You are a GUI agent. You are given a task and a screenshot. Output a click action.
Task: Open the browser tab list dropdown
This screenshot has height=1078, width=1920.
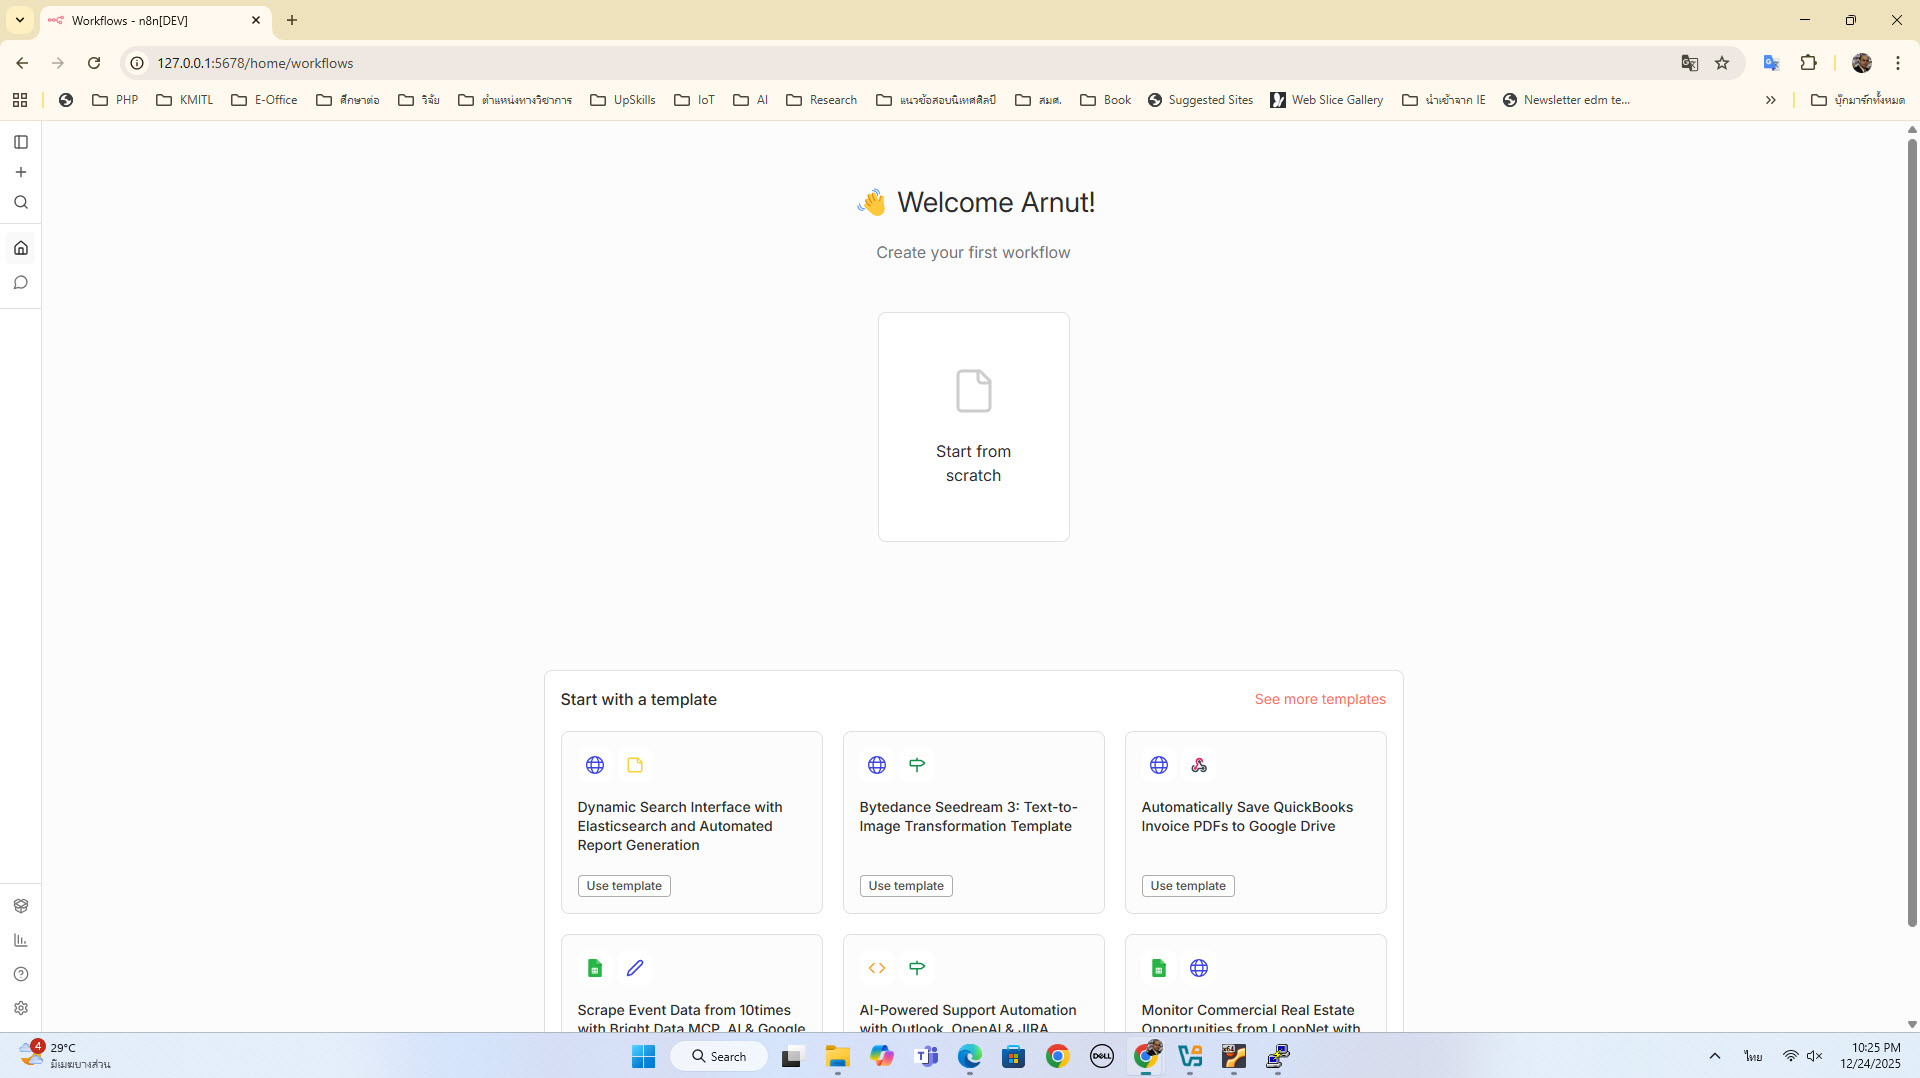pos(19,20)
